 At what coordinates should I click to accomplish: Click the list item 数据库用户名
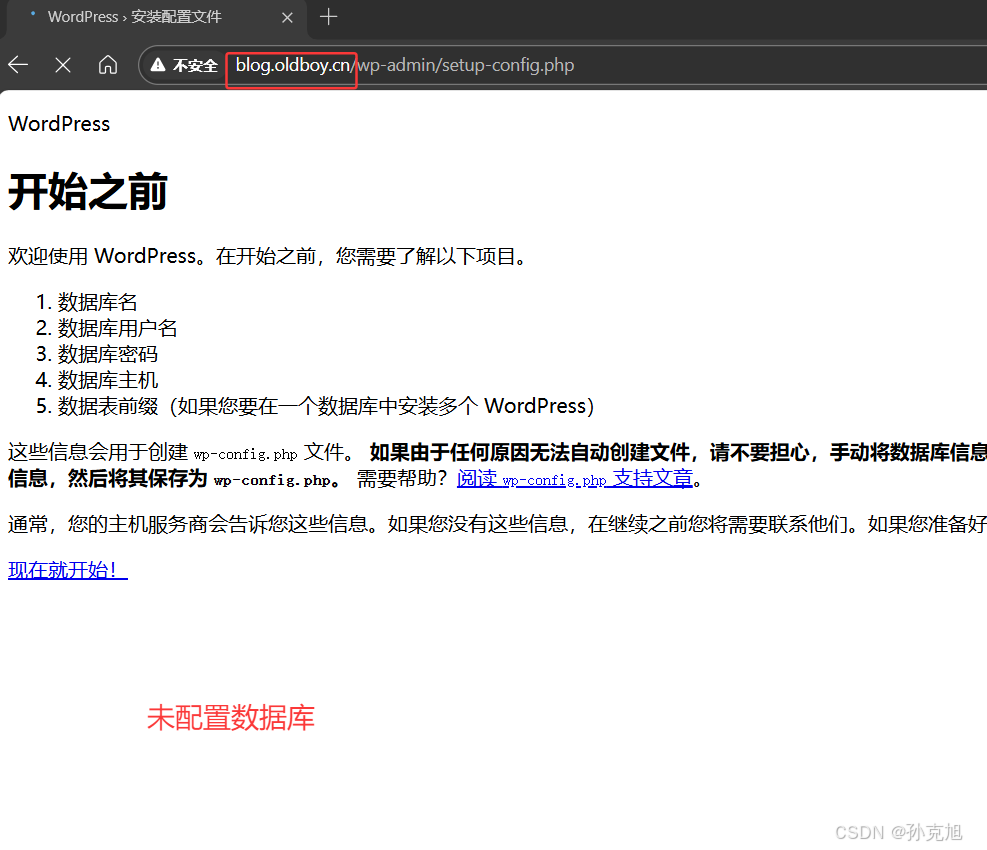pyautogui.click(x=117, y=328)
